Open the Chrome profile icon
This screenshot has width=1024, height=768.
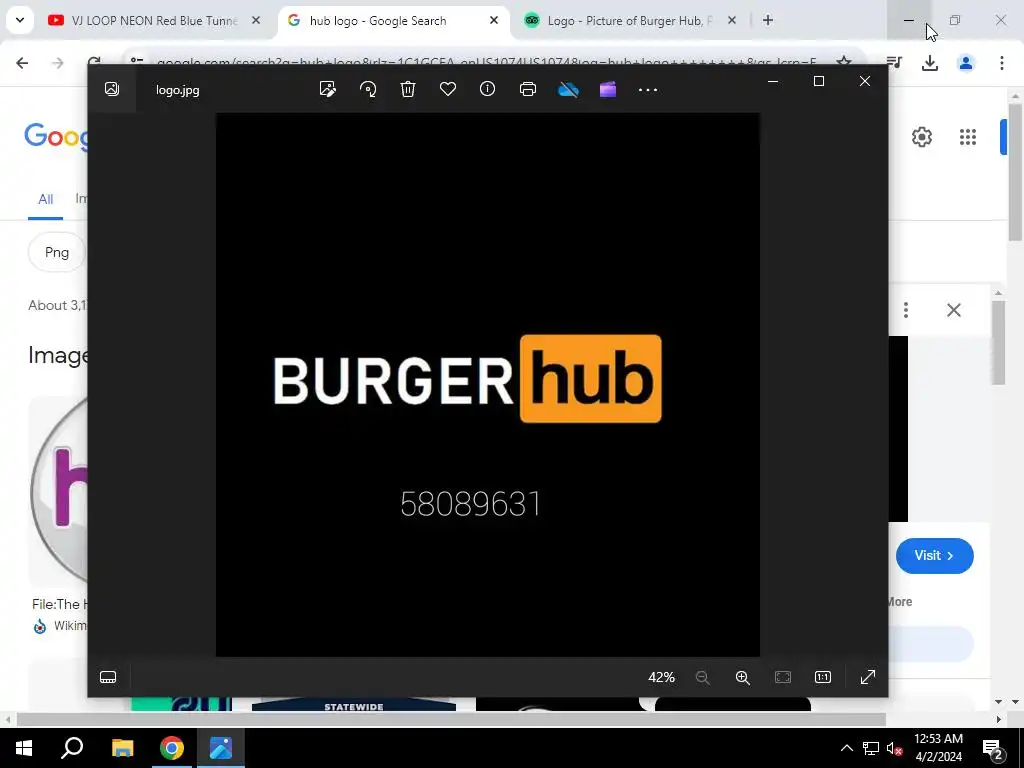click(966, 63)
